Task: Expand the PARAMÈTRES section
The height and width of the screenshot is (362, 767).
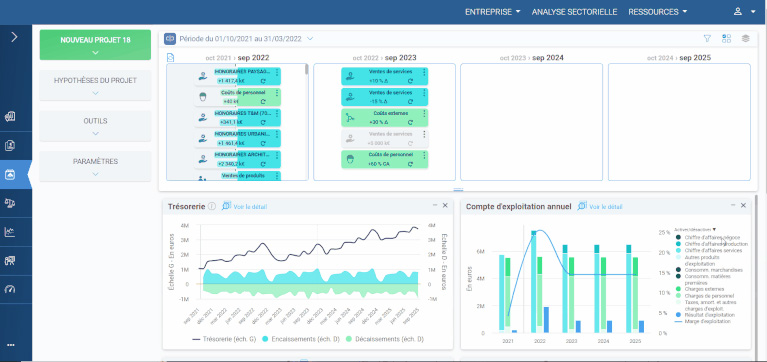Action: [95, 166]
